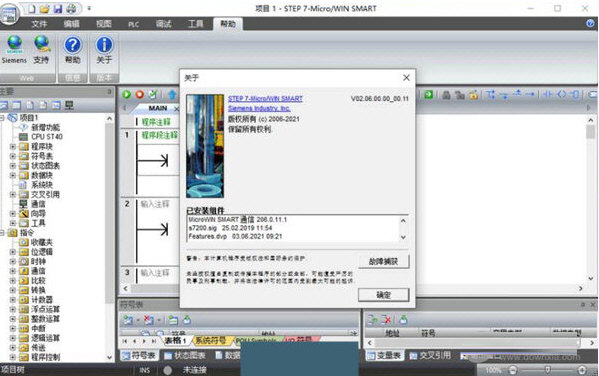Image resolution: width=599 pixels, height=376 pixels.
Task: Click the insert row icon in variable table toolbar
Action: [x=372, y=320]
